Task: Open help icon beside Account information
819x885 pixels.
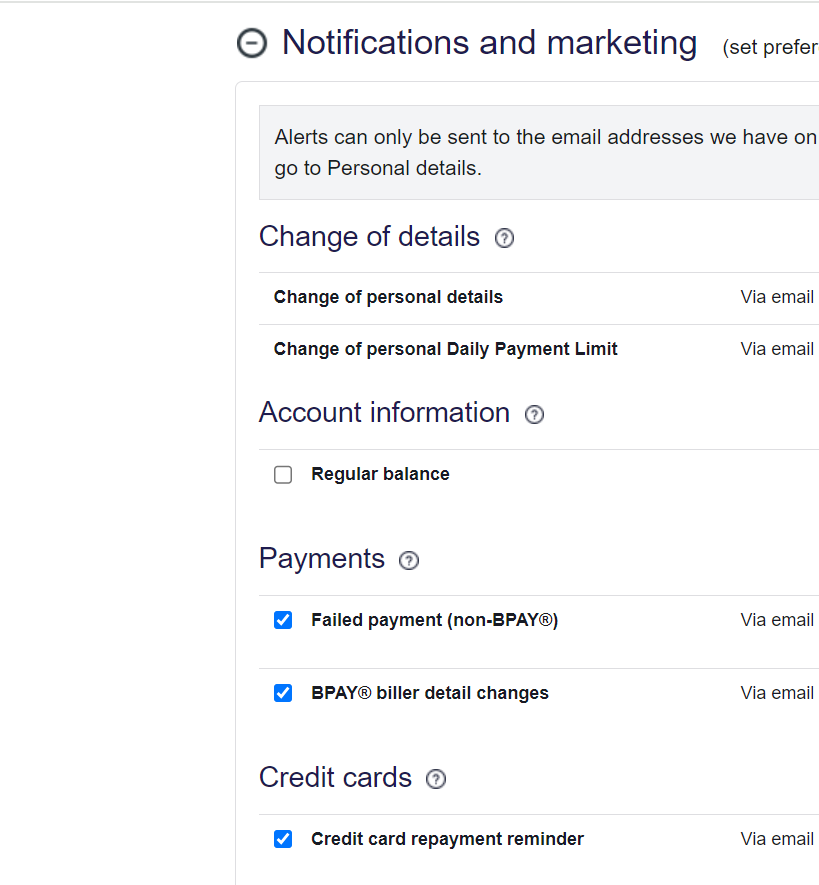Action: coord(534,414)
